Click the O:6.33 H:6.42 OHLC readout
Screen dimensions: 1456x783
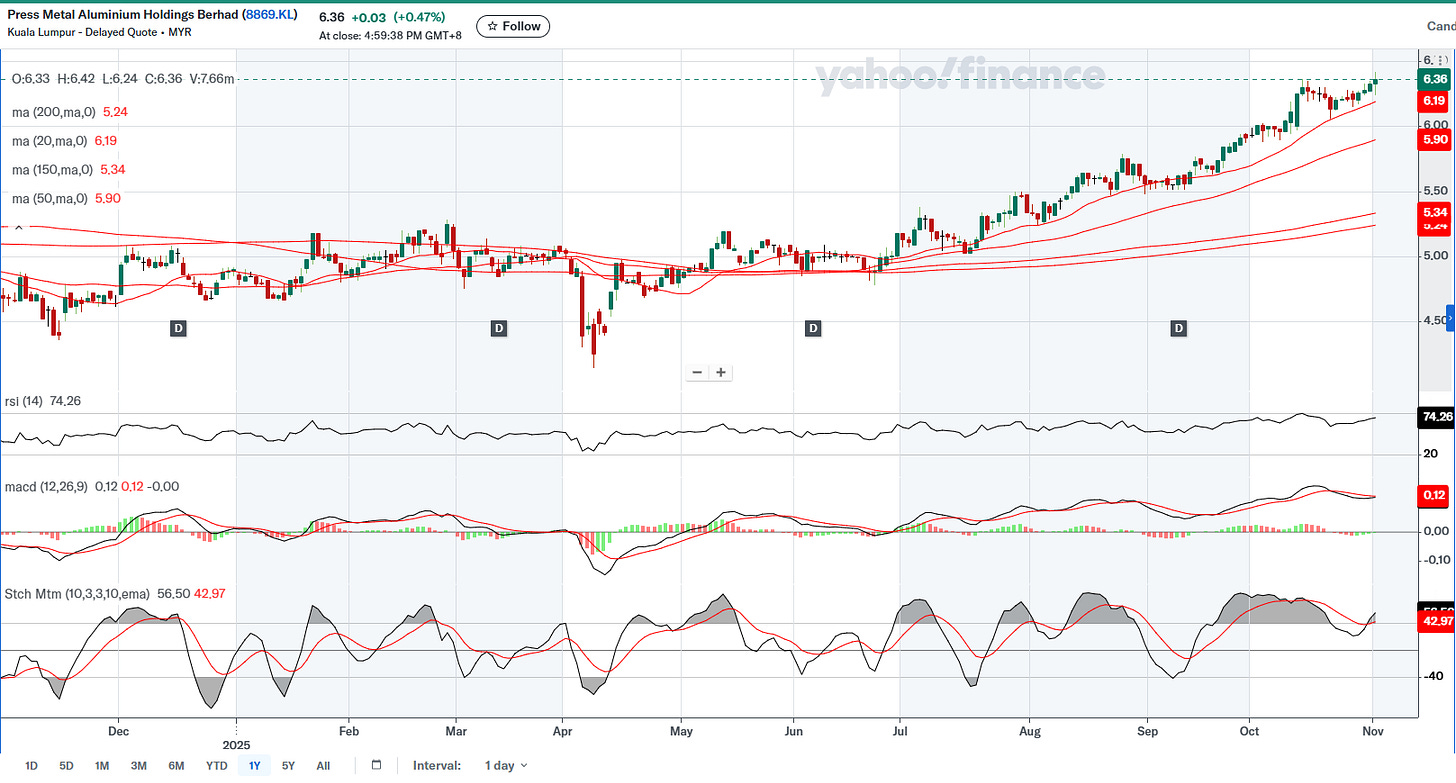tap(122, 79)
